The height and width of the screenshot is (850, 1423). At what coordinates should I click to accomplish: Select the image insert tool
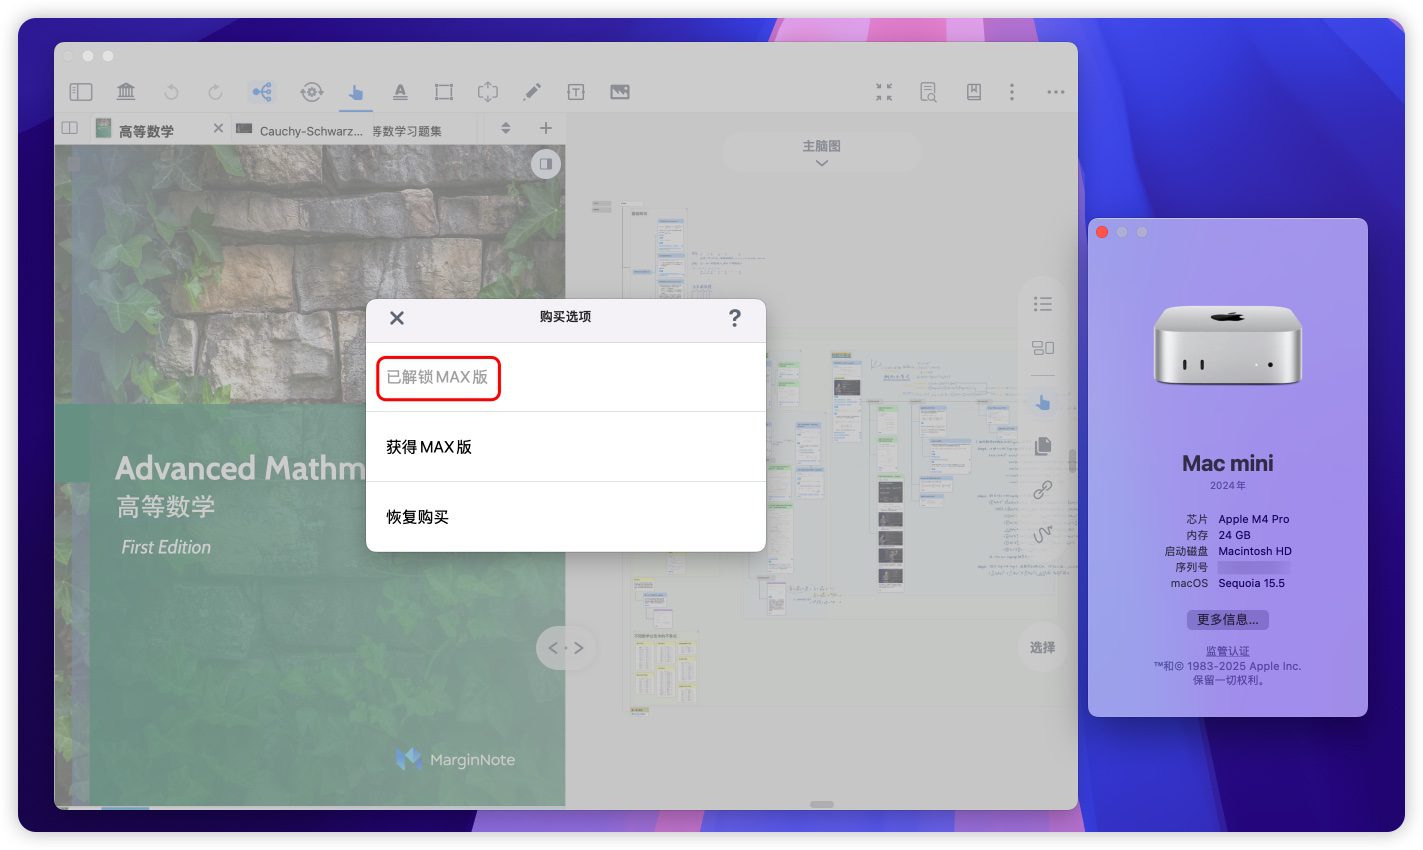(620, 92)
